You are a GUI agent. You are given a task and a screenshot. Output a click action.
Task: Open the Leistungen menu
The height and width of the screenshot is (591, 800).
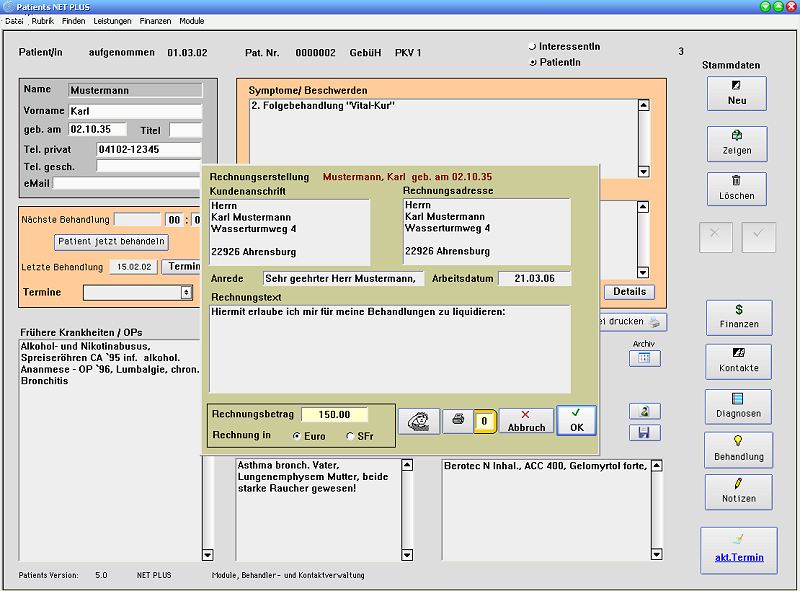click(x=112, y=21)
